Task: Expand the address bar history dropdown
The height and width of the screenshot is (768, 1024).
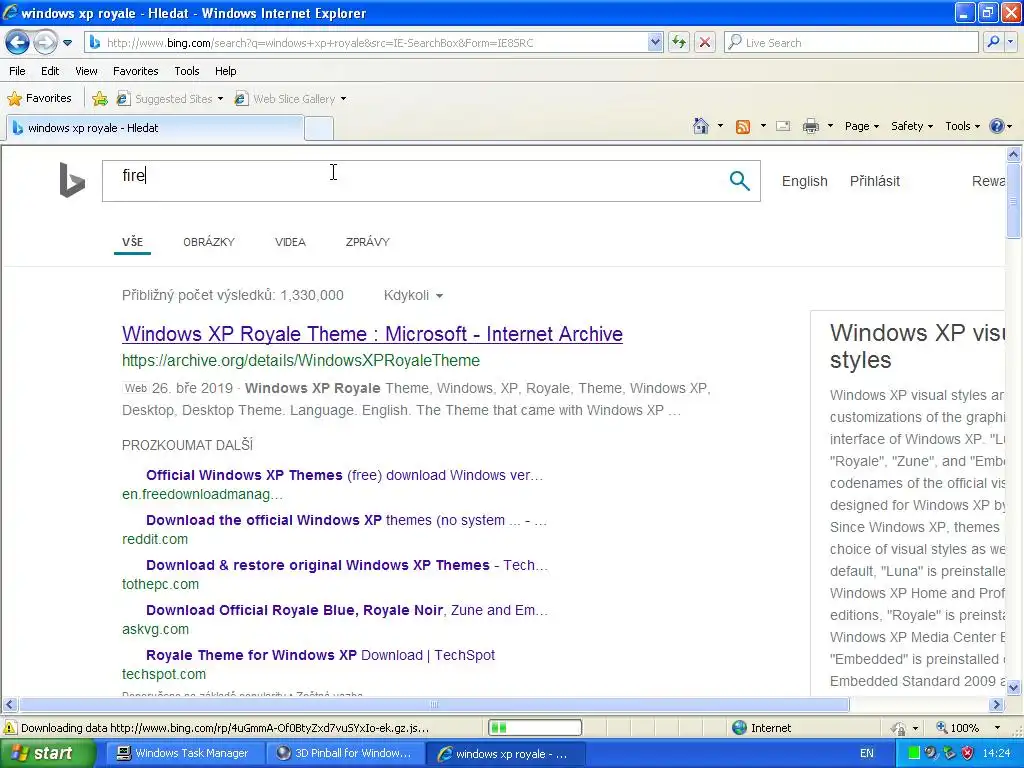Action: coord(656,43)
